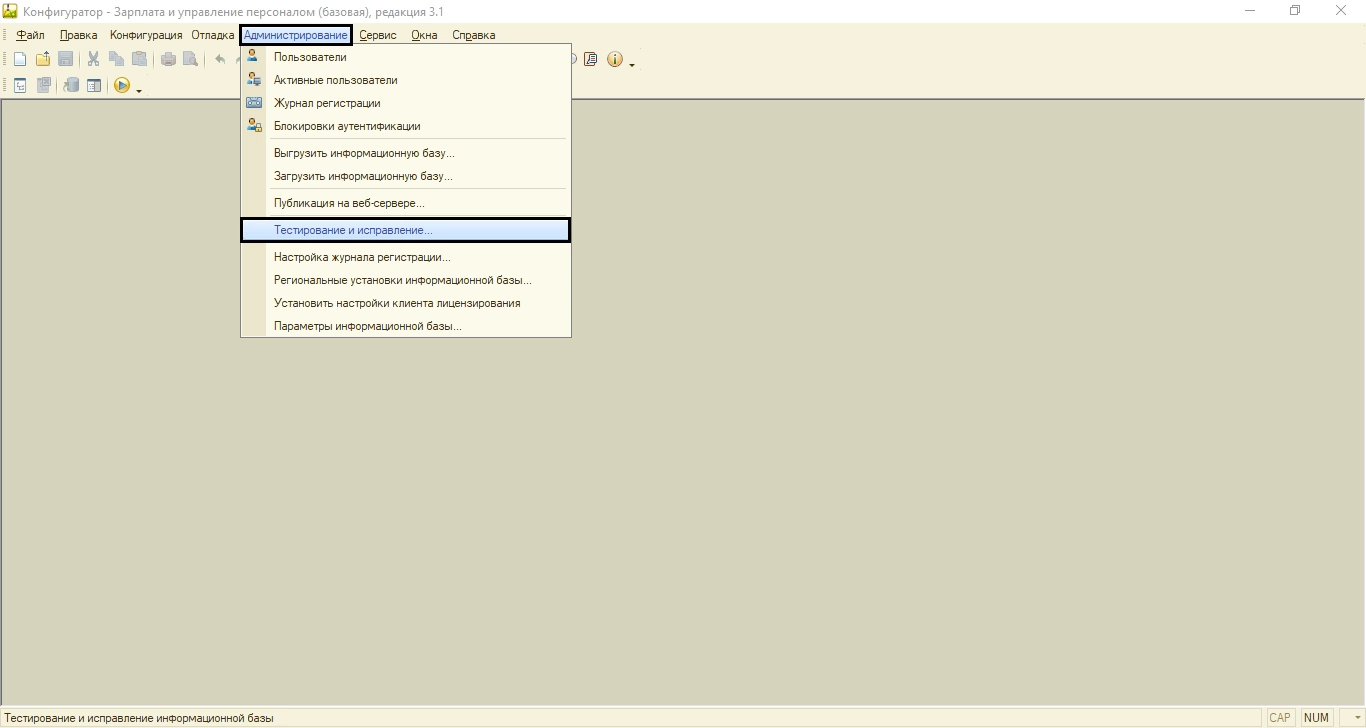Click the NUM indicator in status bar

pyautogui.click(x=1317, y=718)
